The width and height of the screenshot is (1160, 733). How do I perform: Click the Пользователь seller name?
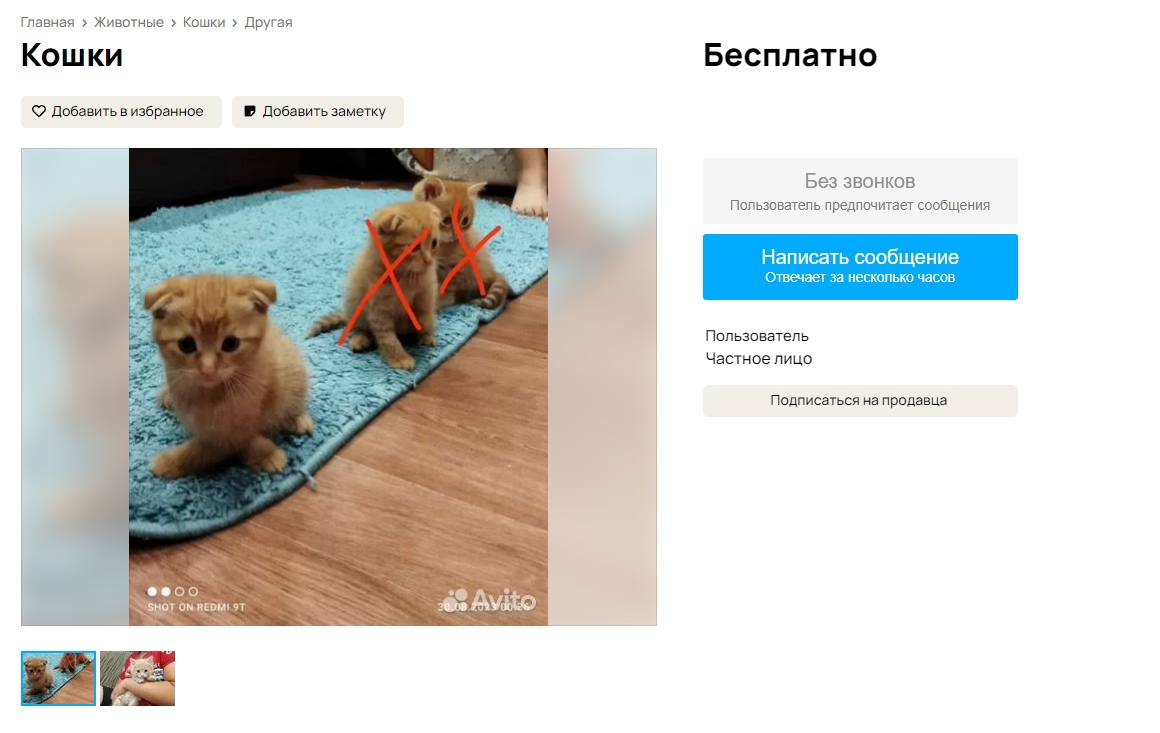[757, 336]
